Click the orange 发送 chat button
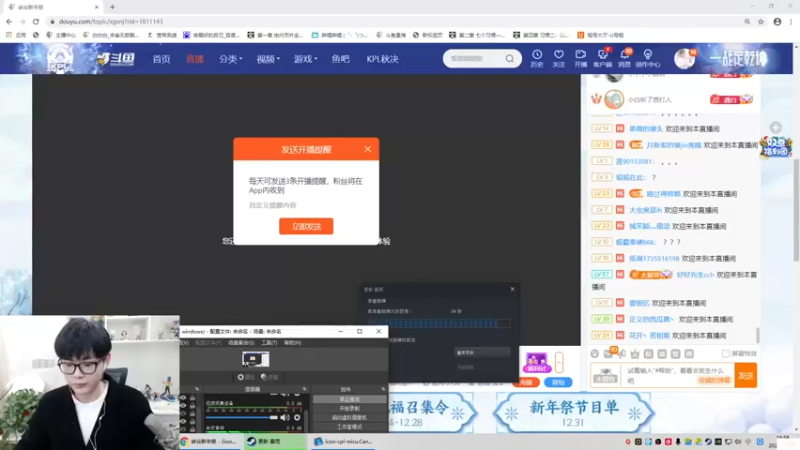 click(745, 376)
